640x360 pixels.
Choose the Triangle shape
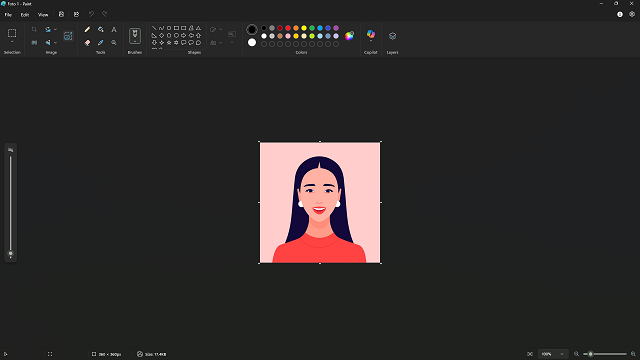click(198, 28)
